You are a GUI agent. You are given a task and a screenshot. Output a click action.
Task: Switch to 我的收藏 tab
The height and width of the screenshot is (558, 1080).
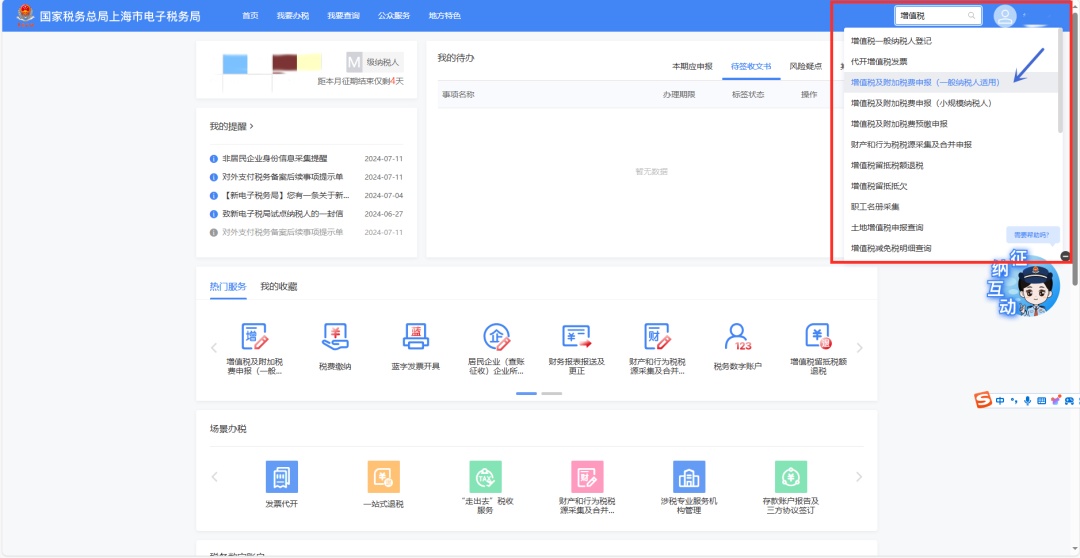(279, 287)
